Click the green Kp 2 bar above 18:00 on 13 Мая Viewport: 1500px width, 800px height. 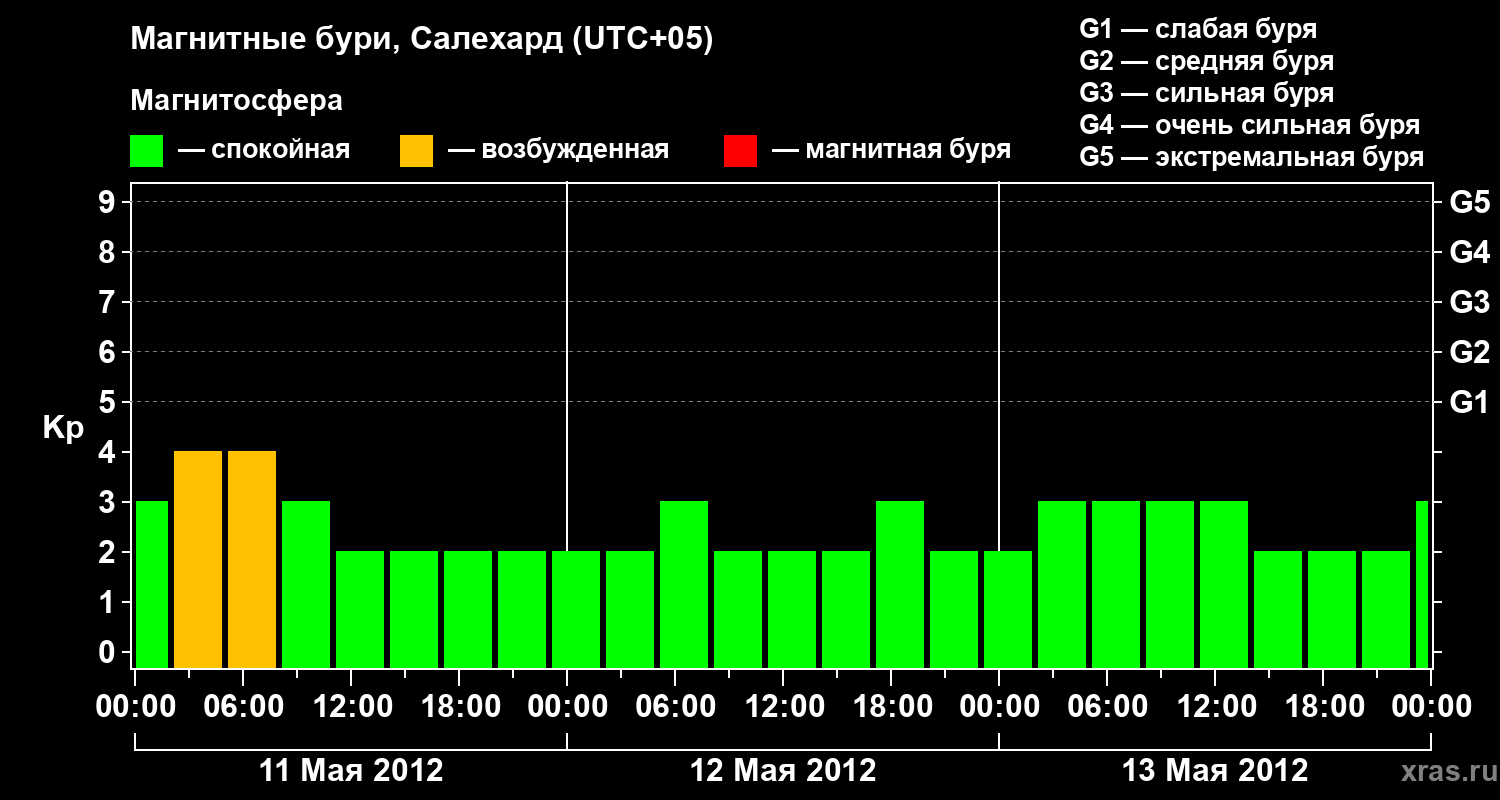point(1332,610)
